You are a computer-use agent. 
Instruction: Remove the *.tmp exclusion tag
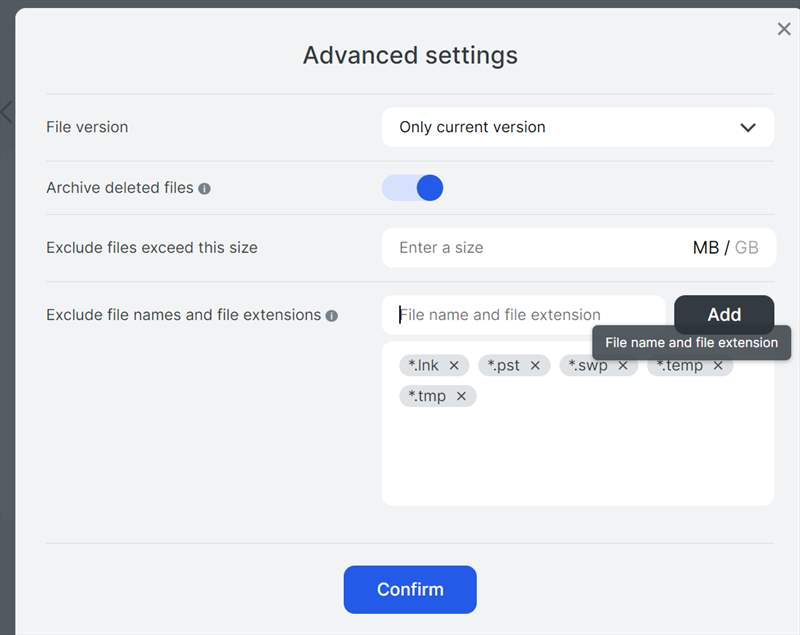click(461, 396)
